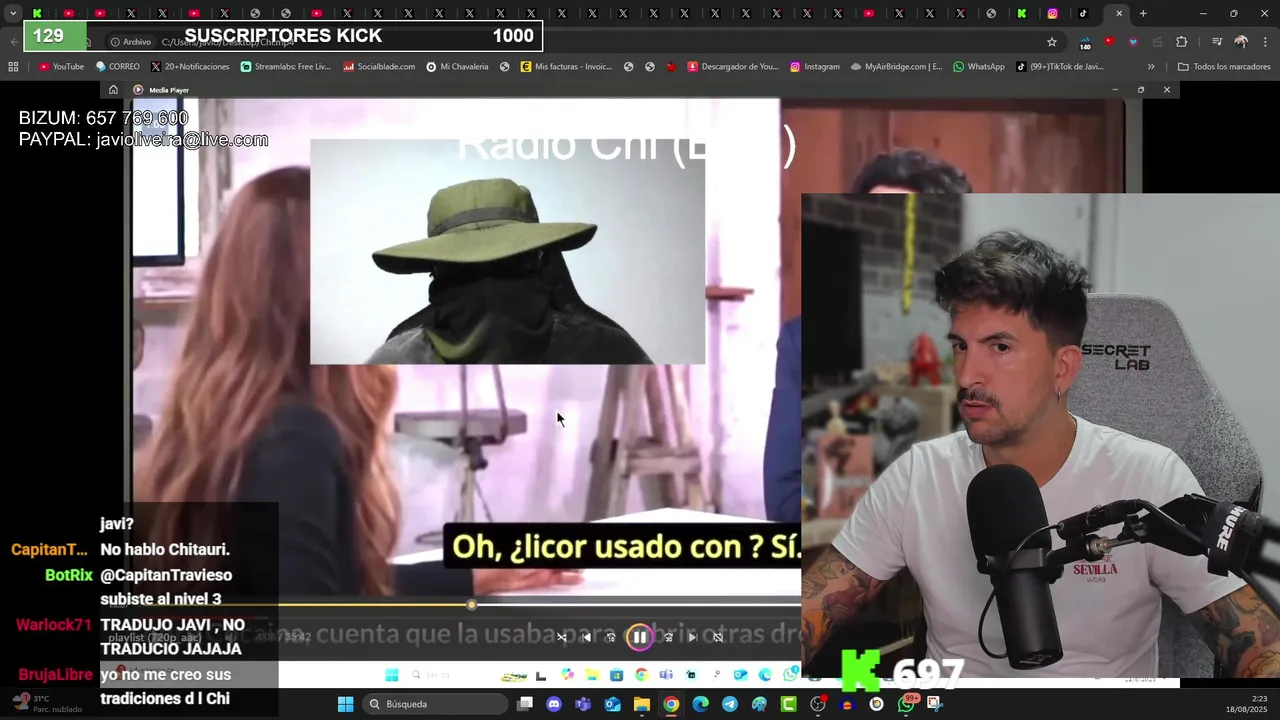This screenshot has height=720, width=1280.
Task: Open the YouTube bookmark
Action: pyautogui.click(x=61, y=67)
